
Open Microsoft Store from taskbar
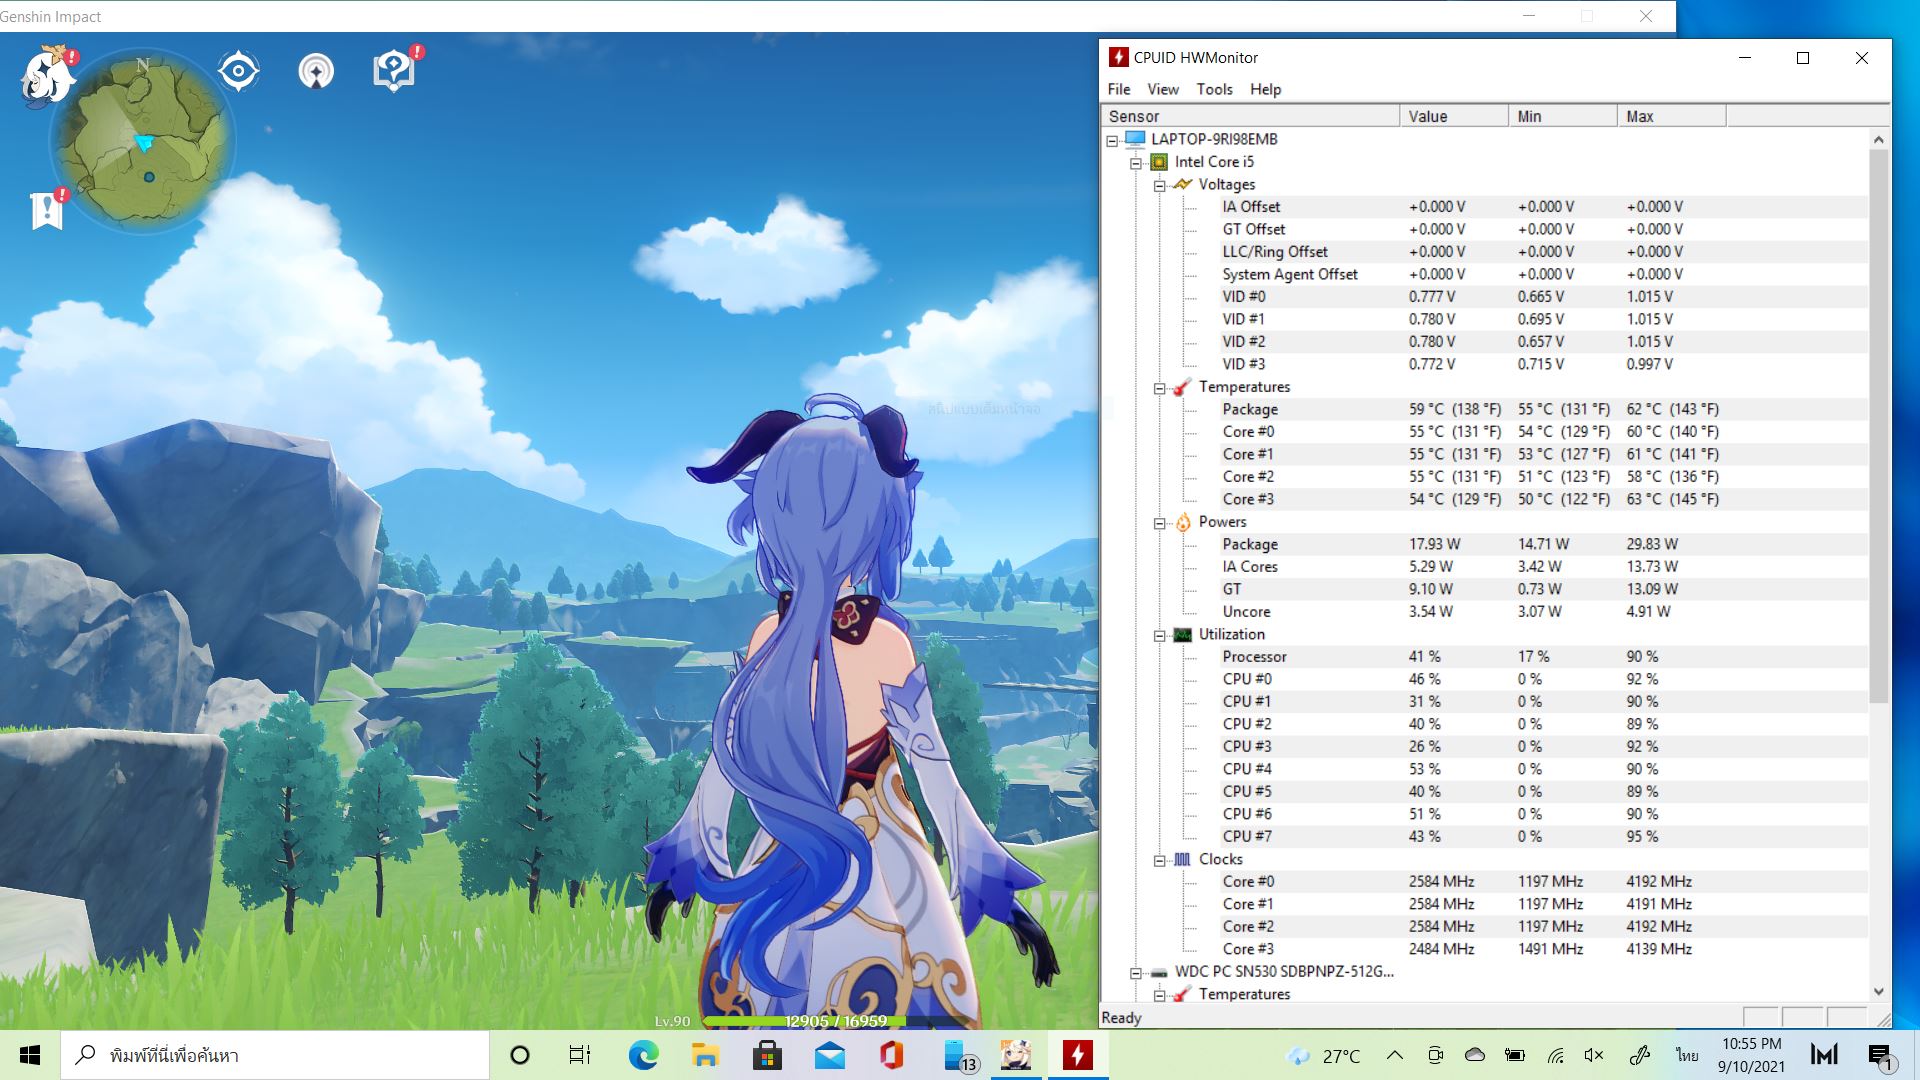[767, 1055]
